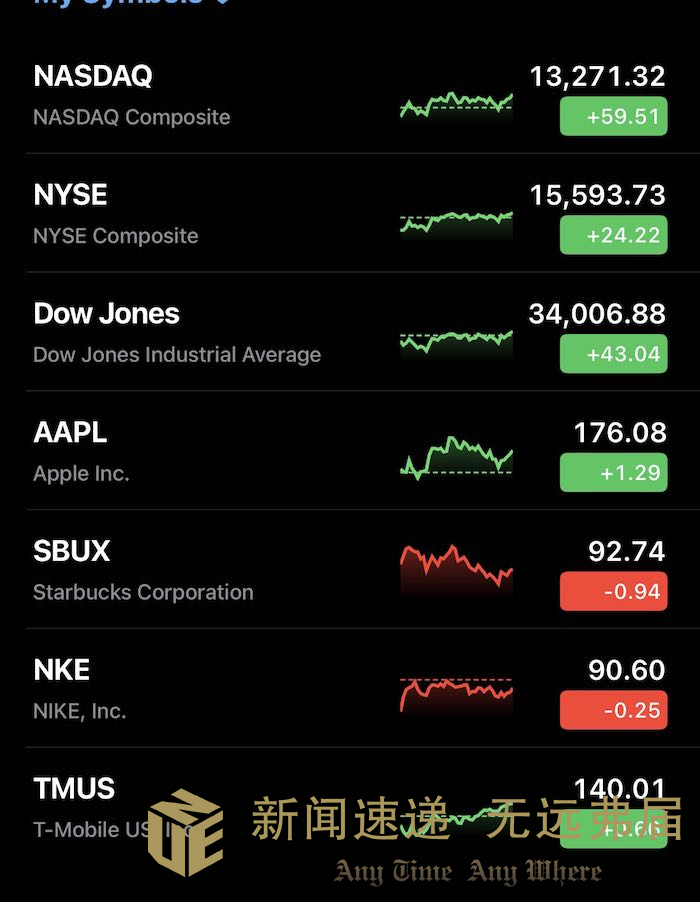Tap the NYSE sparkline chart

pos(456,223)
